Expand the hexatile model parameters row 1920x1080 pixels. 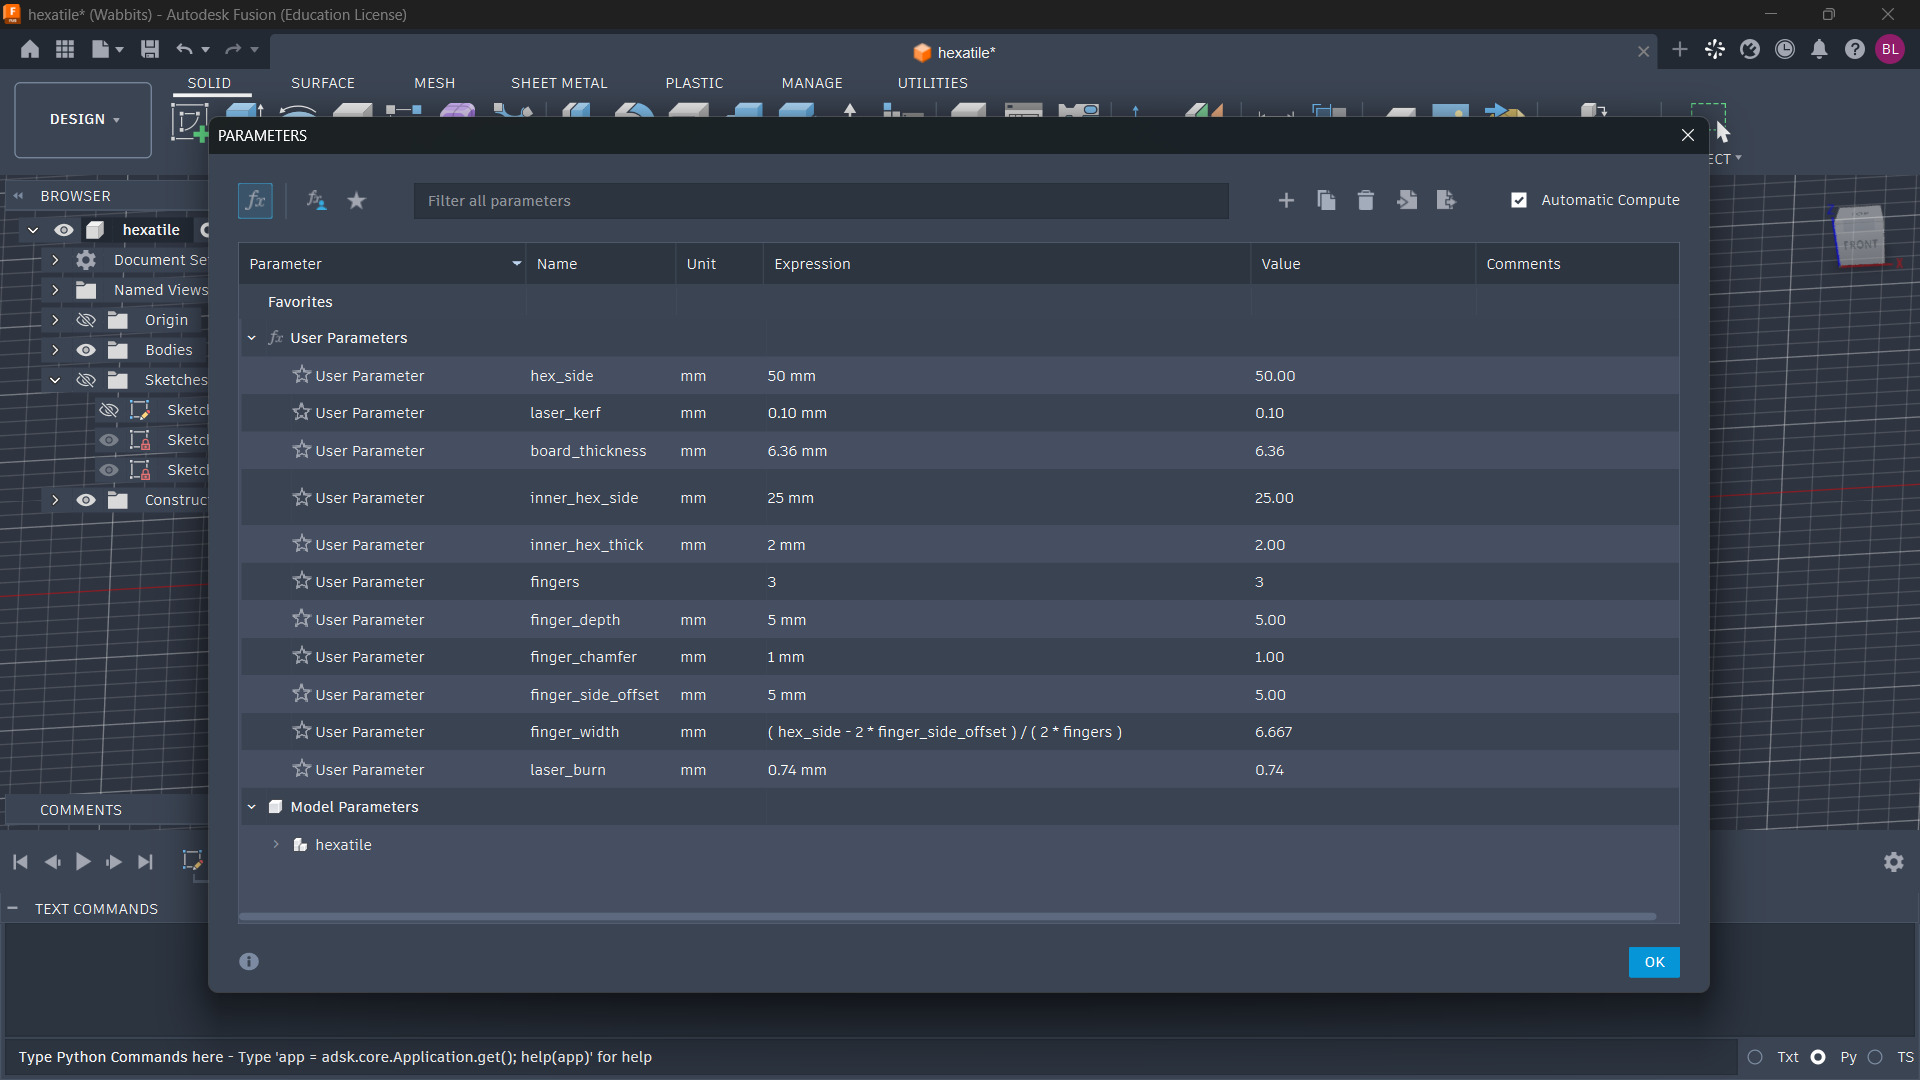click(x=276, y=845)
